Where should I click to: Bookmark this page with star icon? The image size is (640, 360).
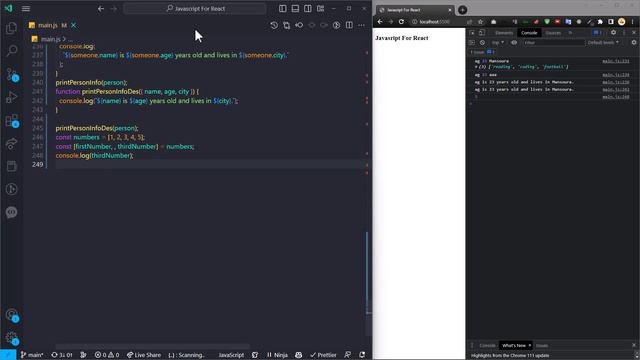tap(480, 22)
